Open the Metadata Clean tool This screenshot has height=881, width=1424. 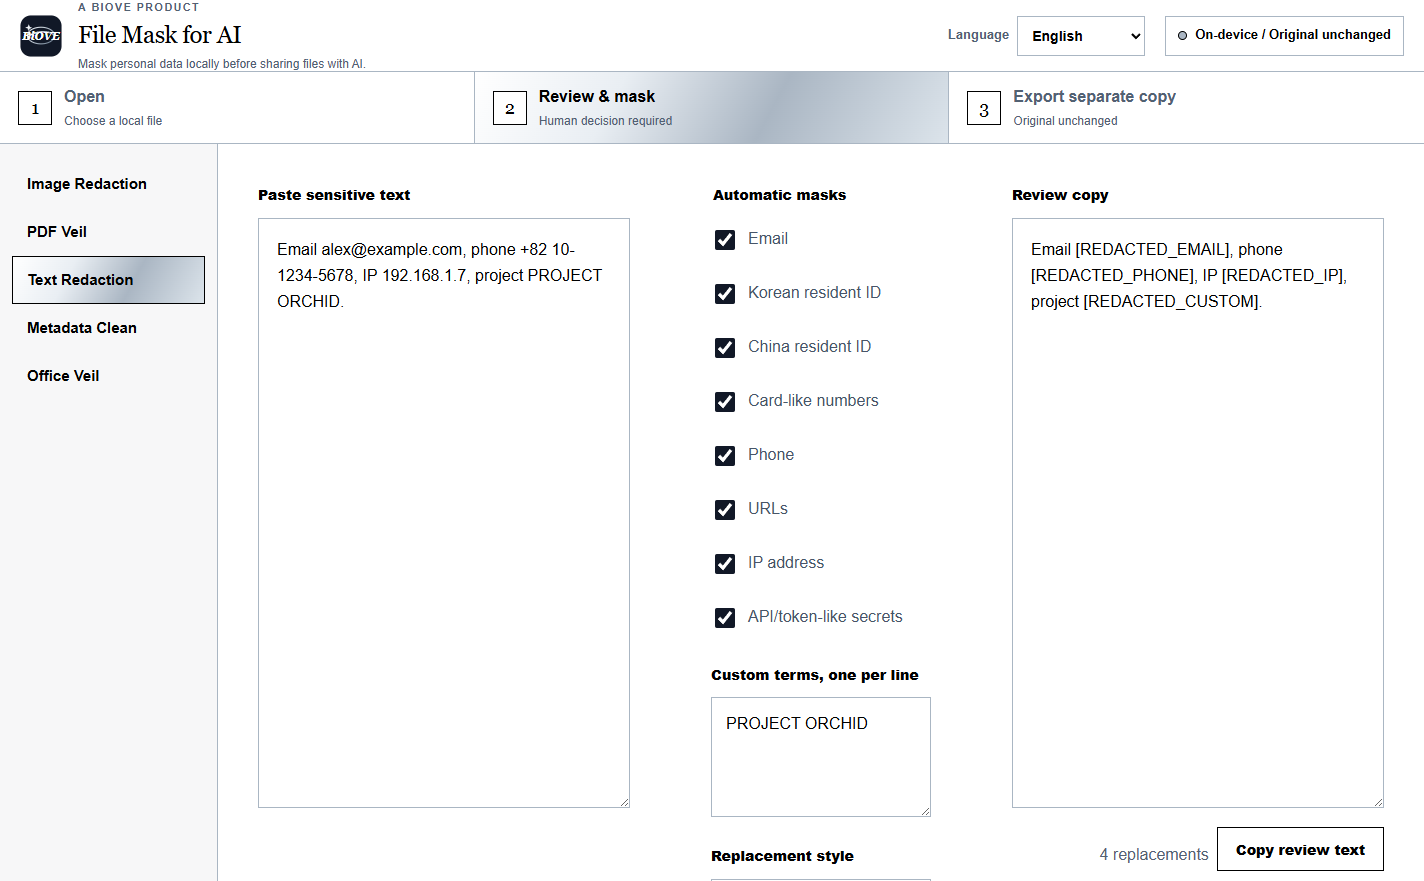pyautogui.click(x=108, y=328)
